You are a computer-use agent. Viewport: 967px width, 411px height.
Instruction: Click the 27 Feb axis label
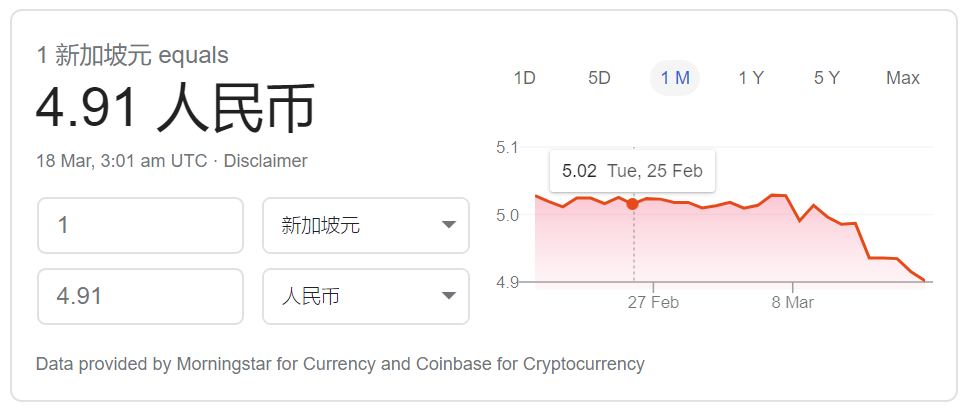coord(653,302)
